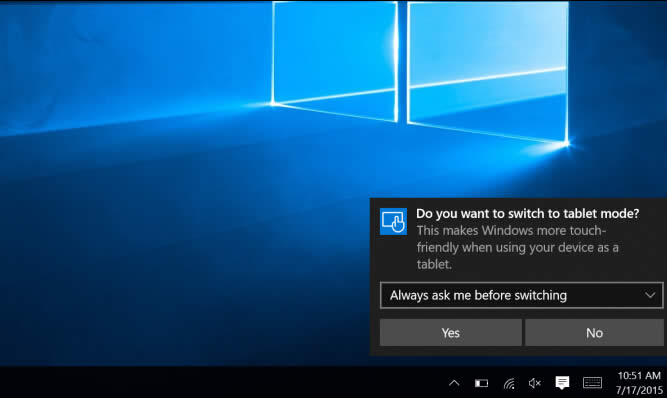This screenshot has width=667, height=398.
Task: Click the 7/17/2015 date in taskbar
Action: (639, 389)
